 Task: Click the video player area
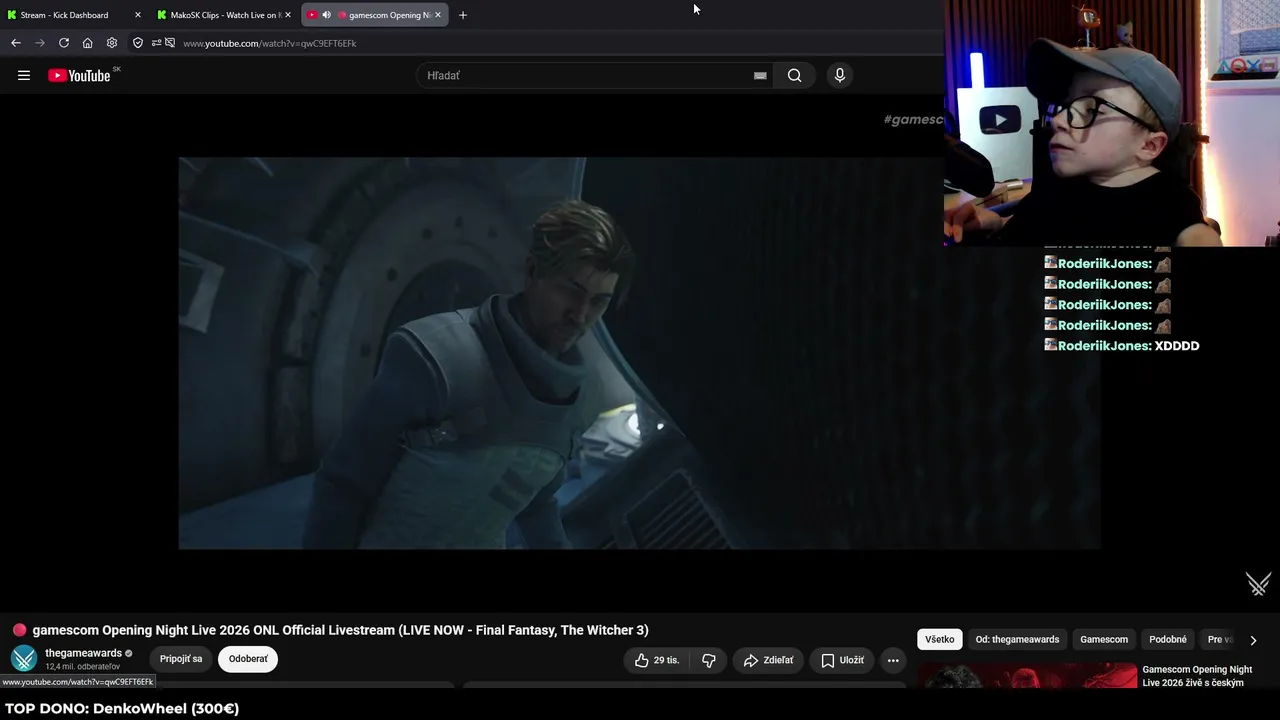coord(640,353)
